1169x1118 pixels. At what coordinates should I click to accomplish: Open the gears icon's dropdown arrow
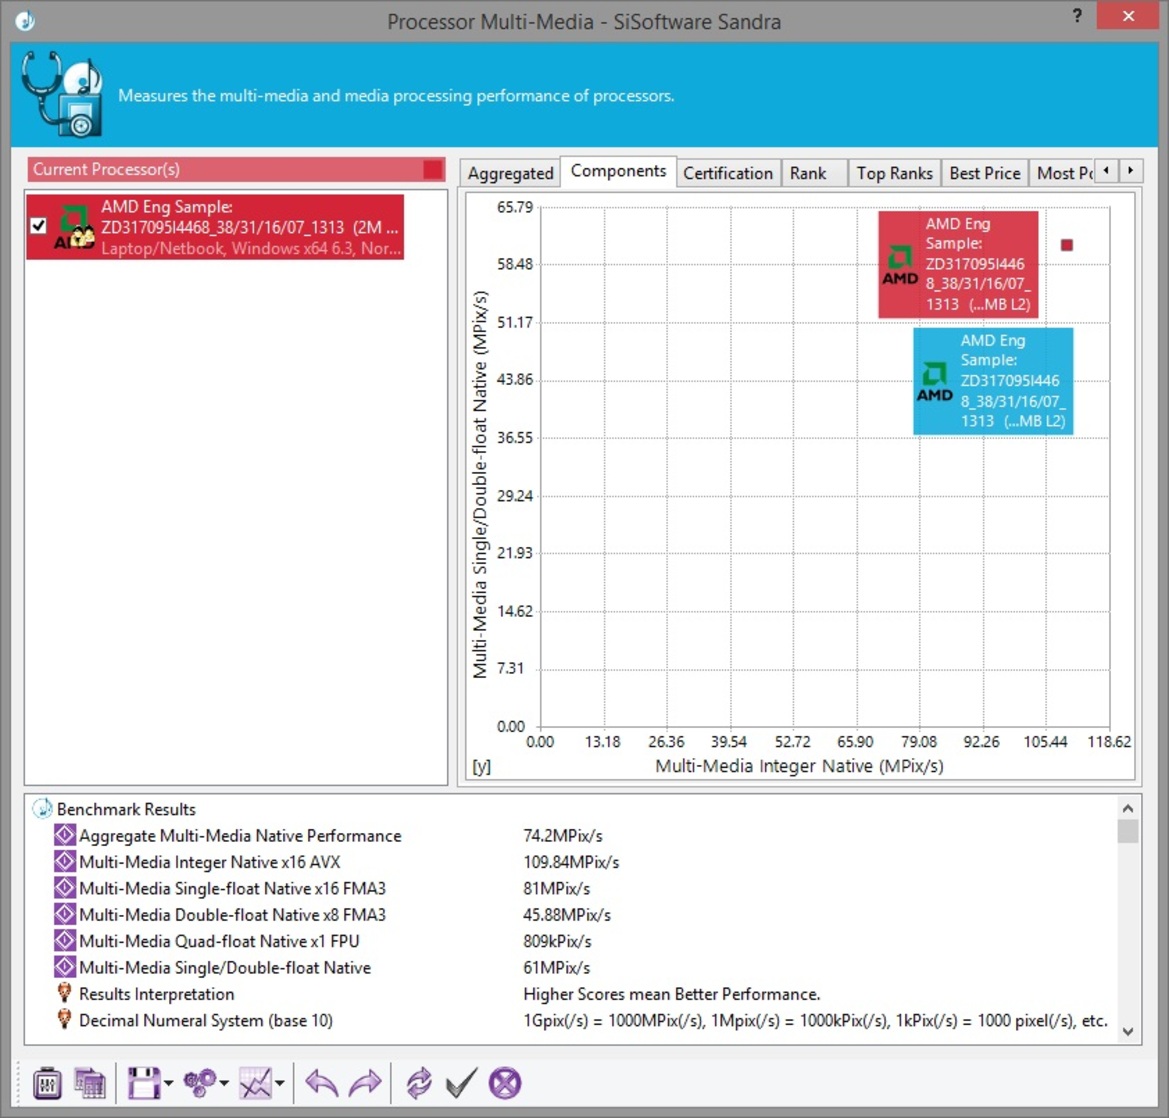tap(224, 1083)
